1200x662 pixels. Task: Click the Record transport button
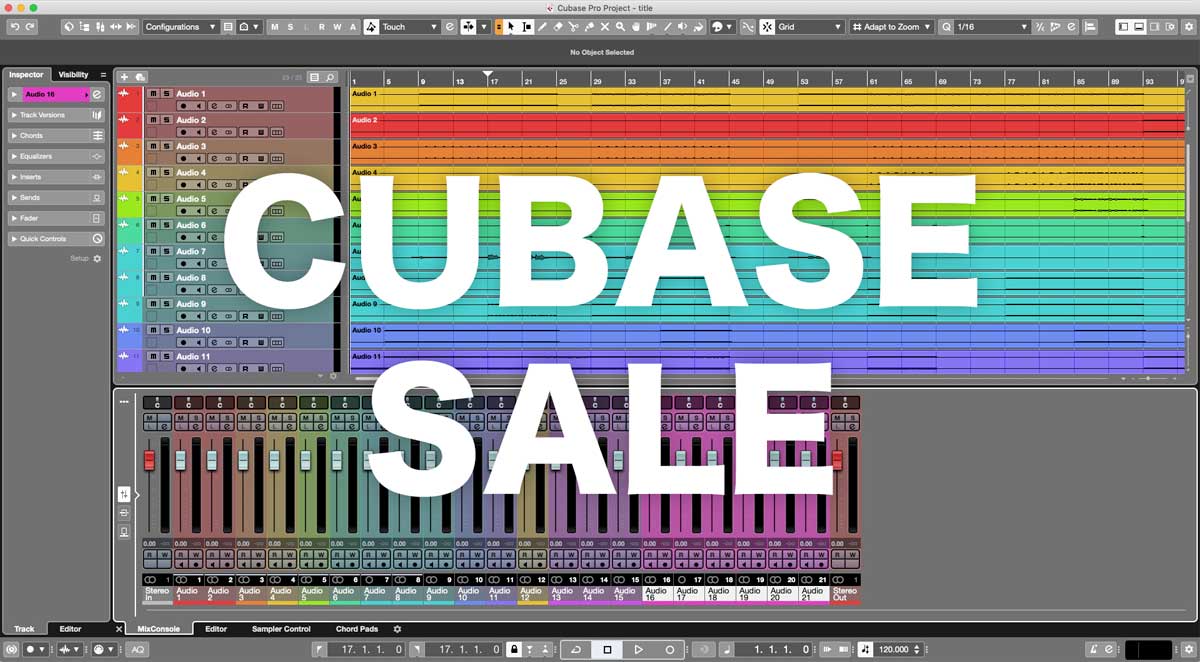tap(669, 649)
